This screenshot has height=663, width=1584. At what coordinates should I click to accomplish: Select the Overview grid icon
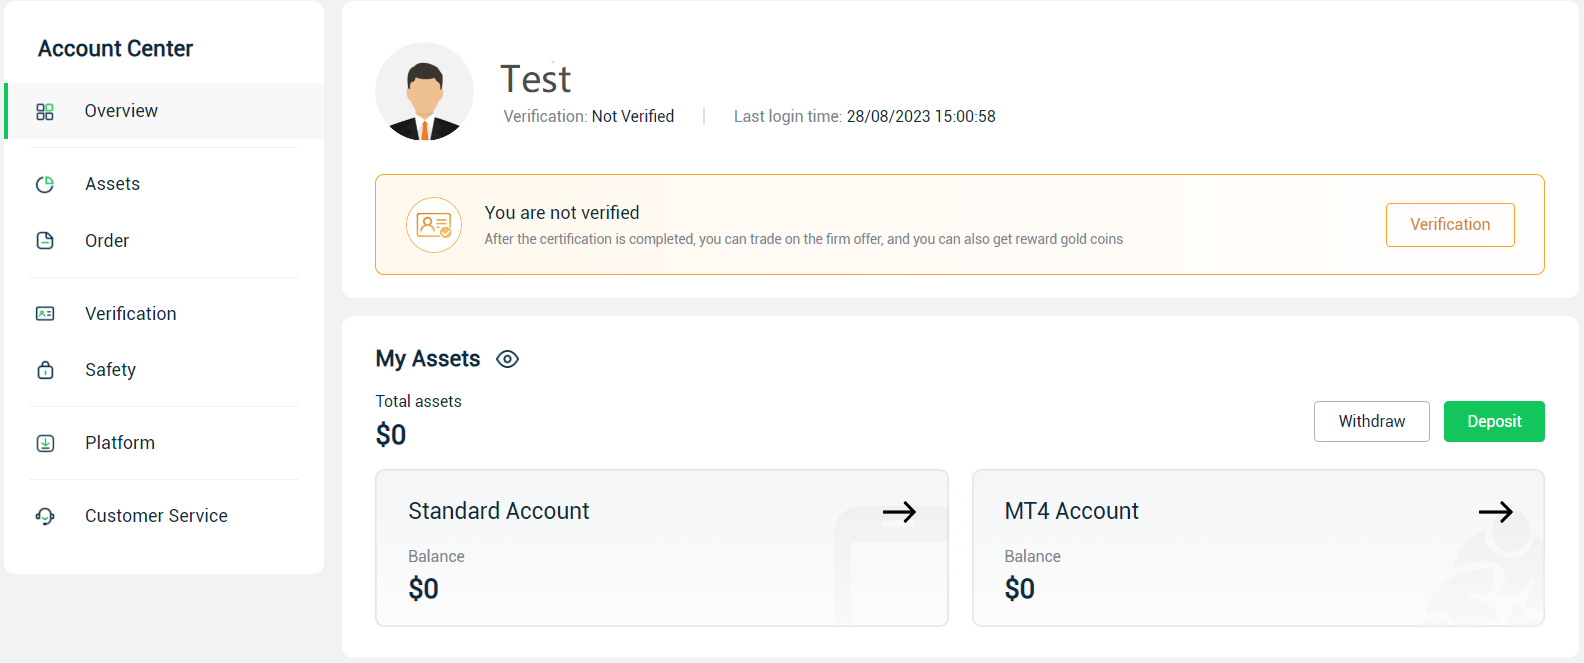point(45,111)
